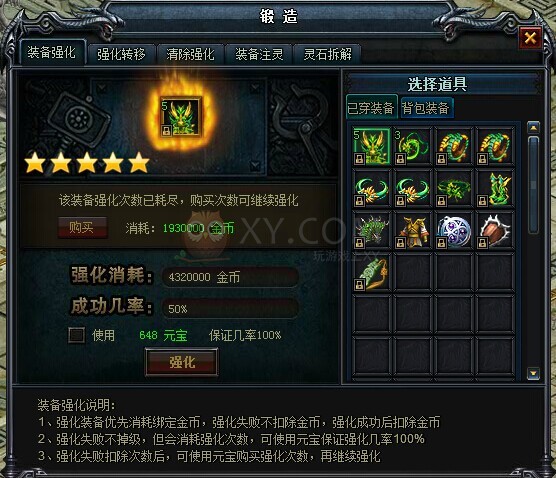556x478 pixels.
Task: Click the scroll up arrow of item list
Action: click(x=534, y=127)
